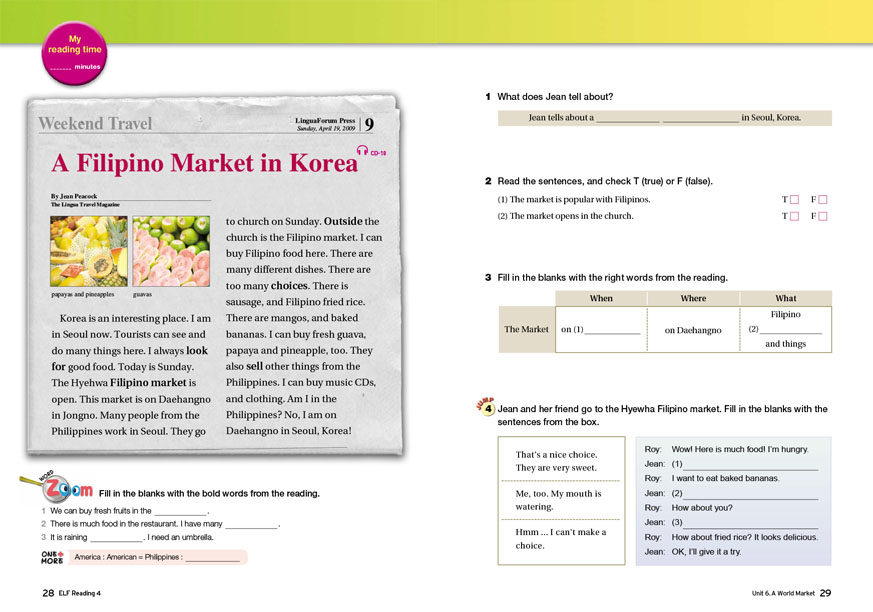Click the Word Zoom magnifier icon
The width and height of the screenshot is (873, 612).
(x=46, y=484)
